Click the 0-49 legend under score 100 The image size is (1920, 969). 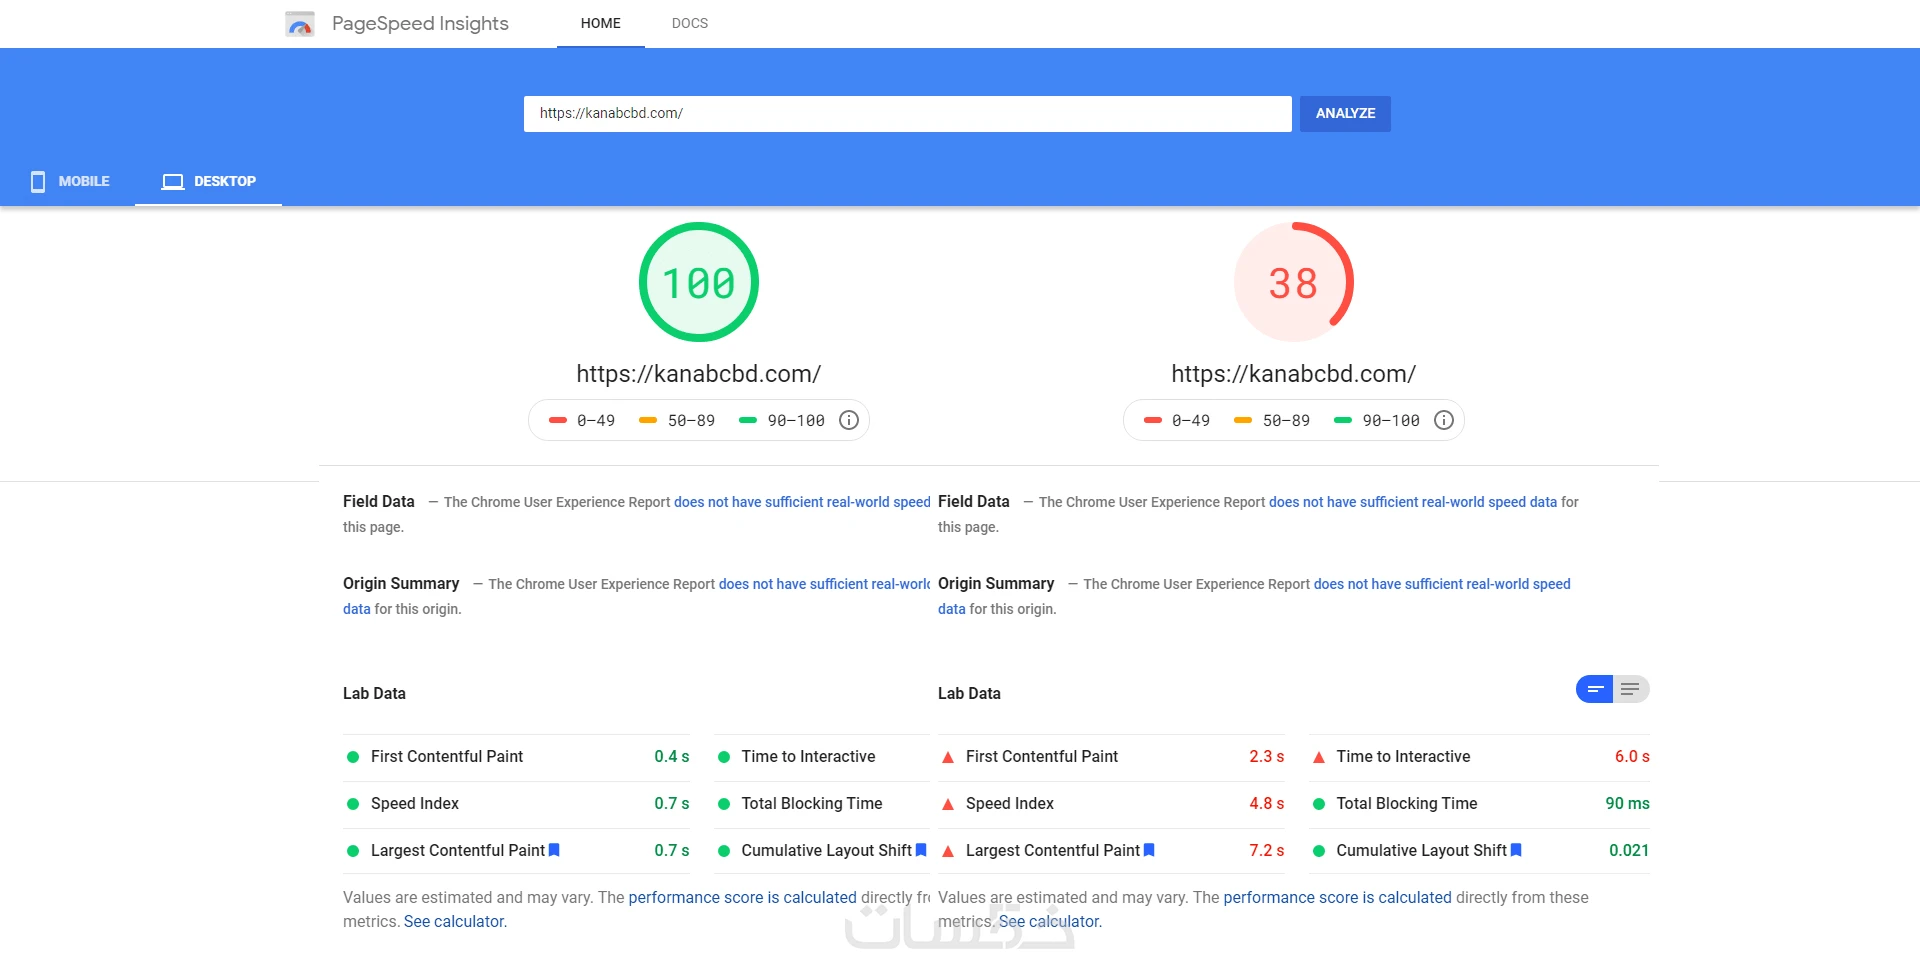click(x=582, y=420)
